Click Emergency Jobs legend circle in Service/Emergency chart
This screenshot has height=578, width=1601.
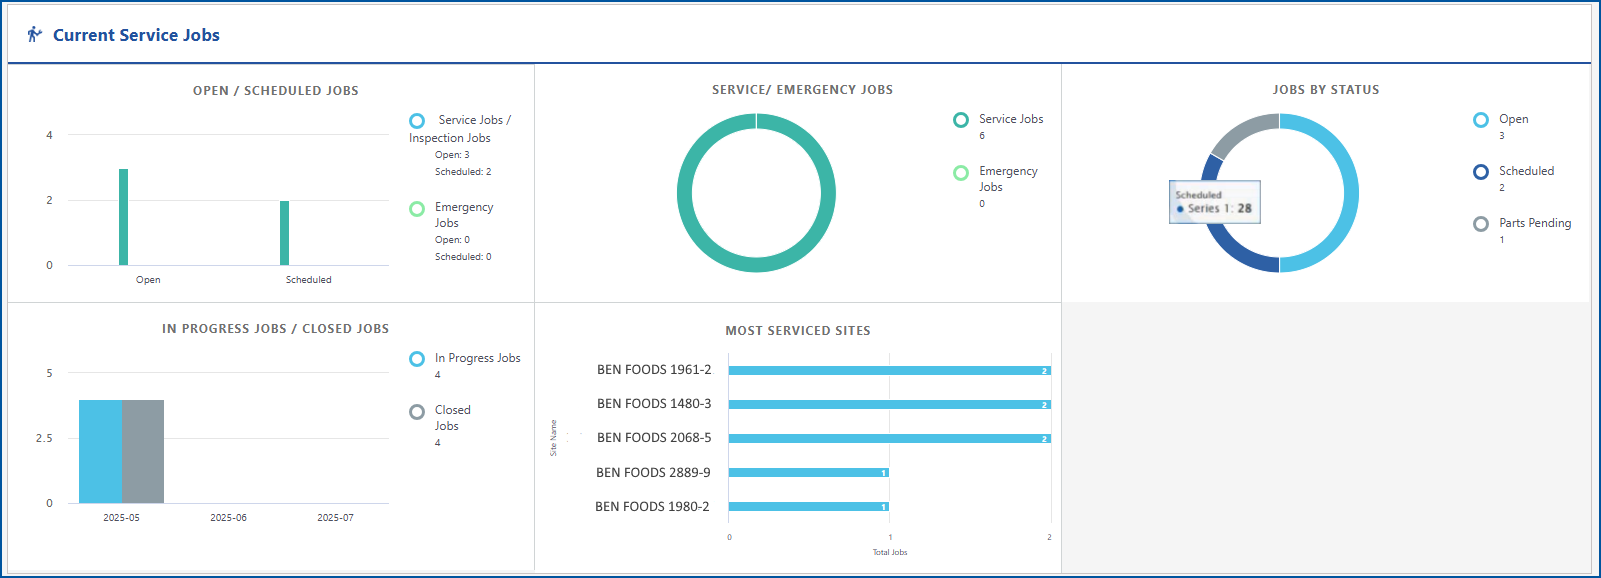961,173
